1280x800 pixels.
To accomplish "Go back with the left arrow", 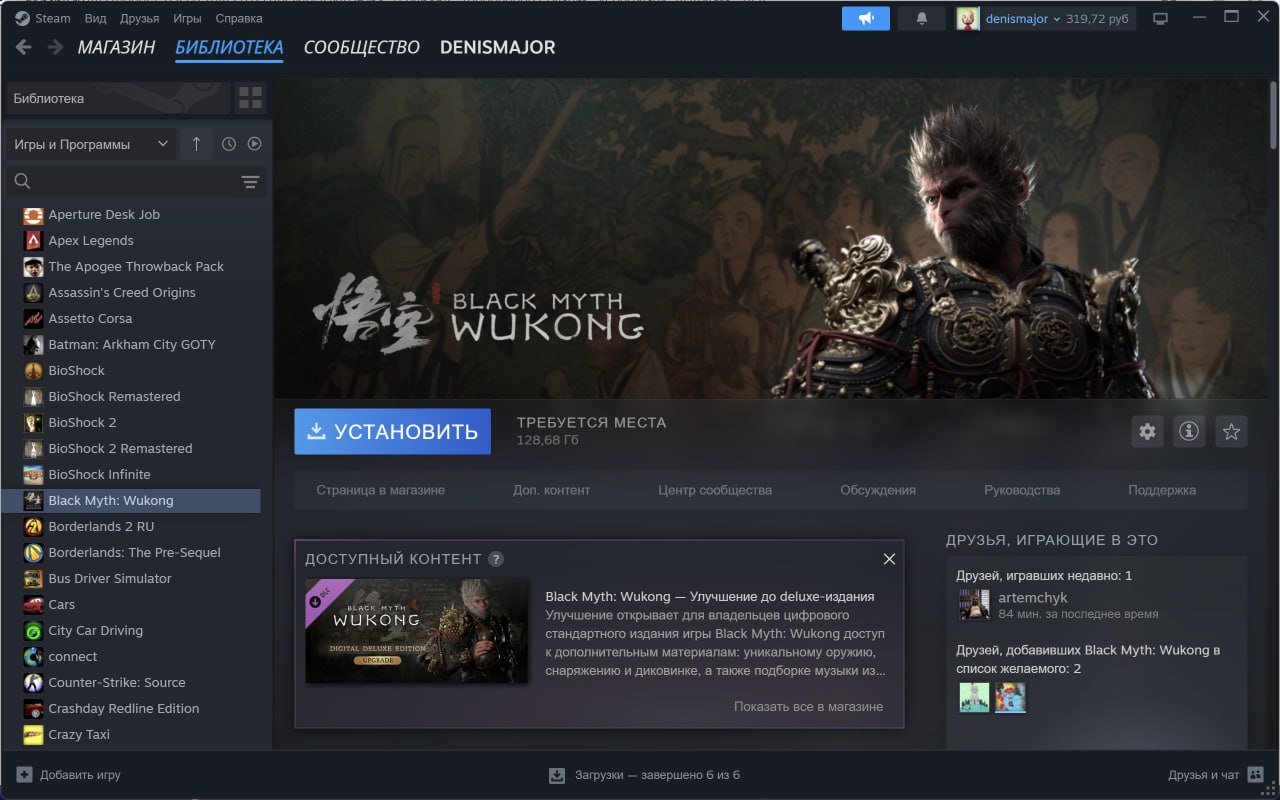I will pos(24,47).
